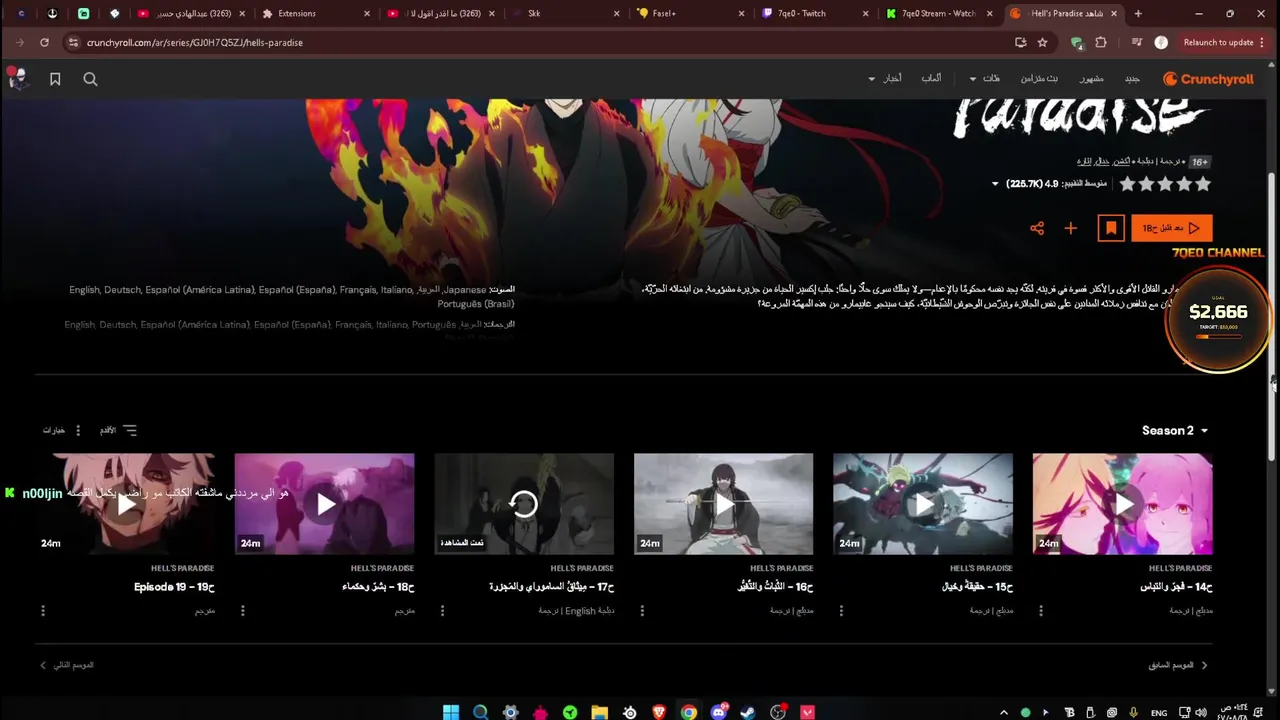The height and width of the screenshot is (720, 1280).
Task: Switch to the 7qe0 Stream Kick tab
Action: point(938,14)
